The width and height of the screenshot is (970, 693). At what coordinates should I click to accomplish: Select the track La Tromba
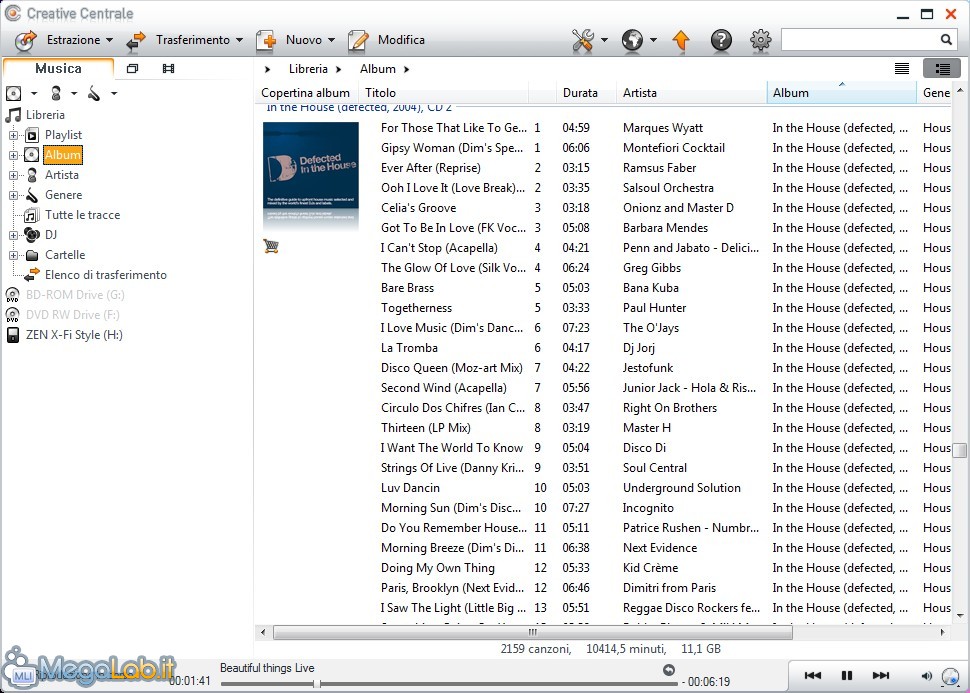coord(409,348)
